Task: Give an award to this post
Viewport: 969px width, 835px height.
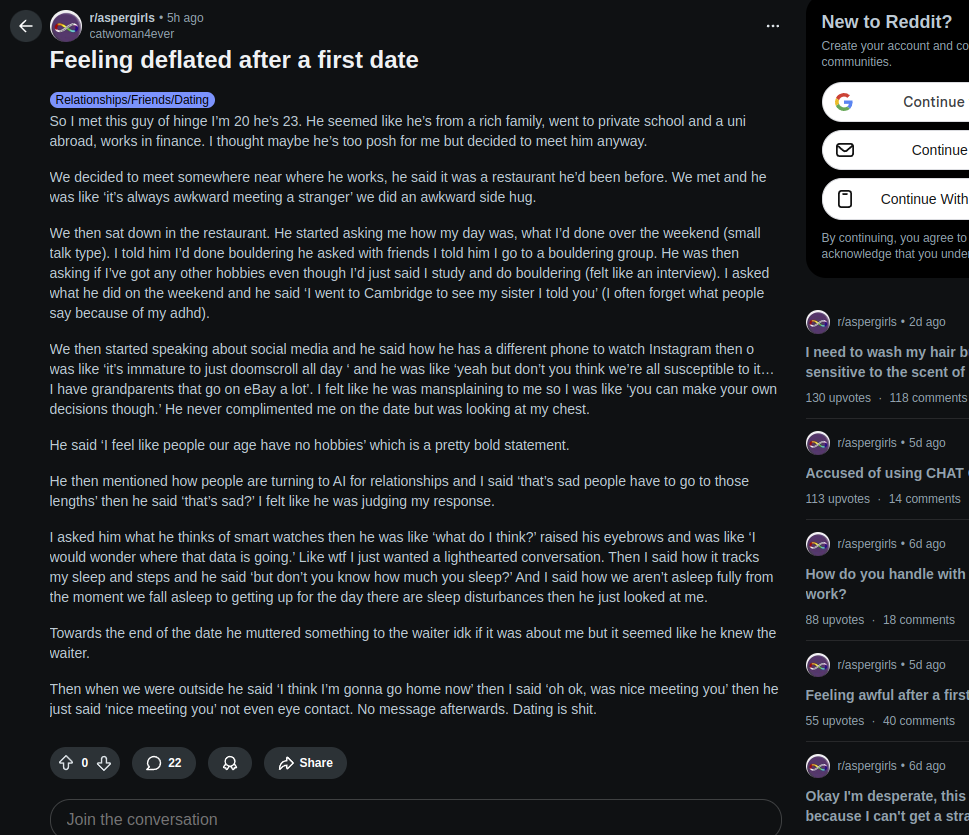Action: point(230,763)
